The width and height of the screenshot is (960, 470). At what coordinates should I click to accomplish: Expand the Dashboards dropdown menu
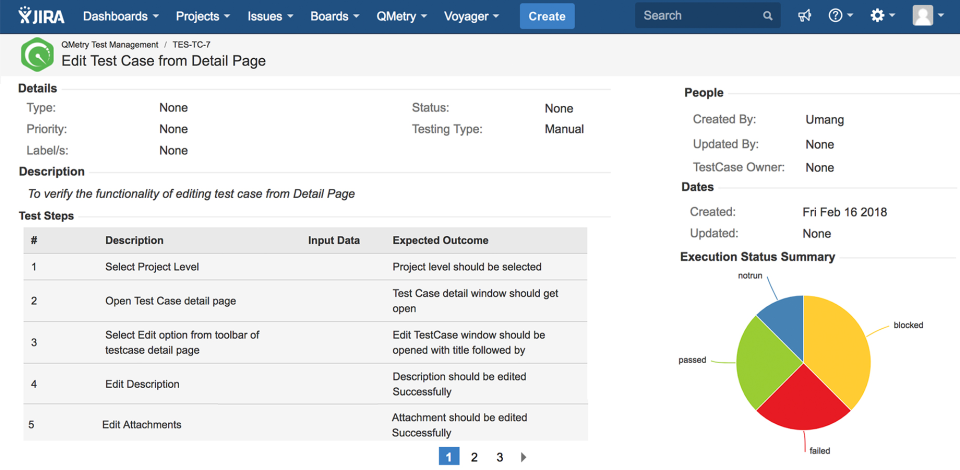tap(120, 16)
